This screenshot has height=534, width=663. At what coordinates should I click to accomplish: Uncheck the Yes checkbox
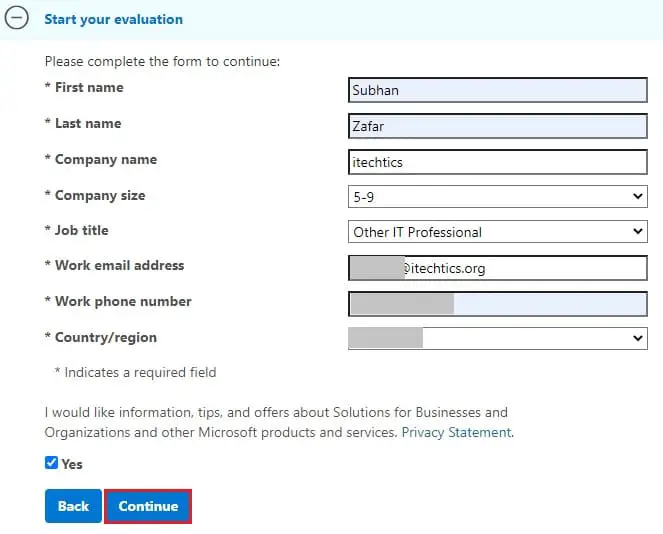point(51,463)
